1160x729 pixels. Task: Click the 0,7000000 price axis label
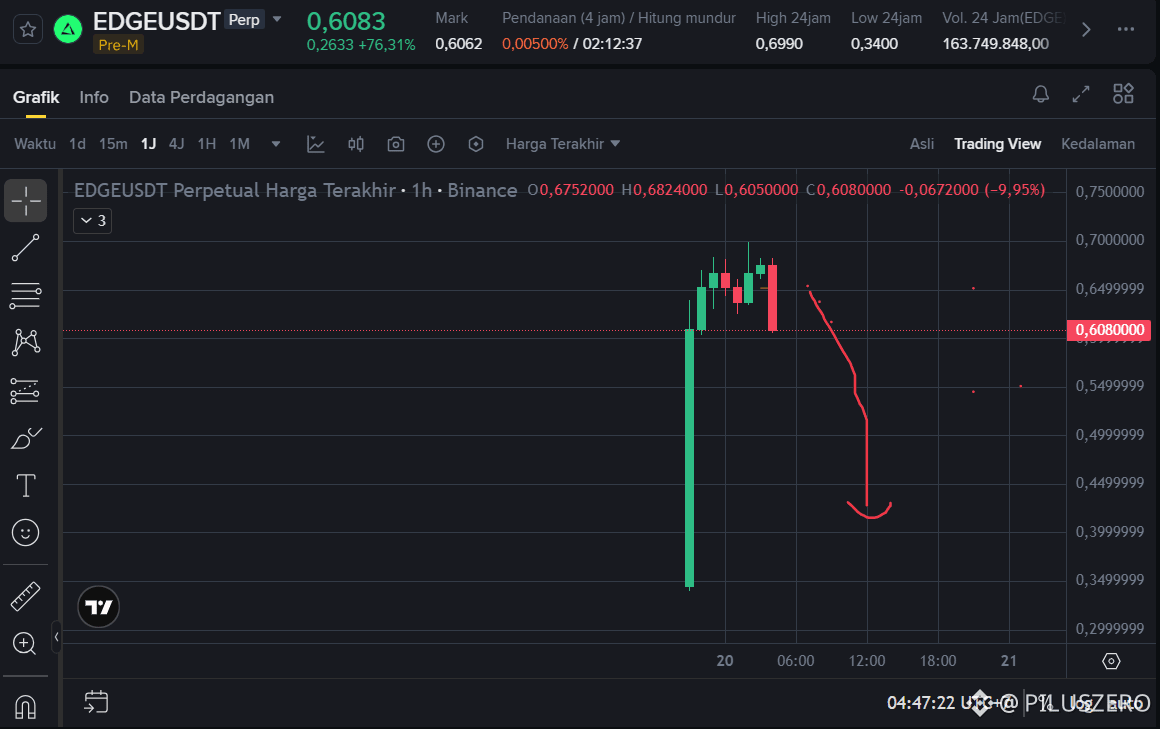point(1110,240)
